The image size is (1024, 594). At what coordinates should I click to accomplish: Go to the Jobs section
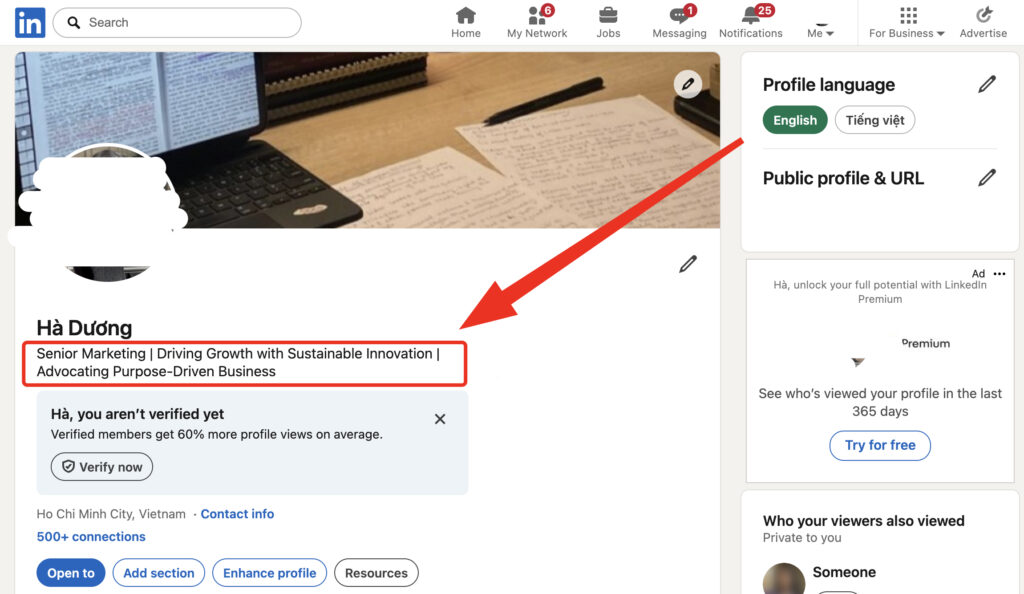(x=608, y=23)
